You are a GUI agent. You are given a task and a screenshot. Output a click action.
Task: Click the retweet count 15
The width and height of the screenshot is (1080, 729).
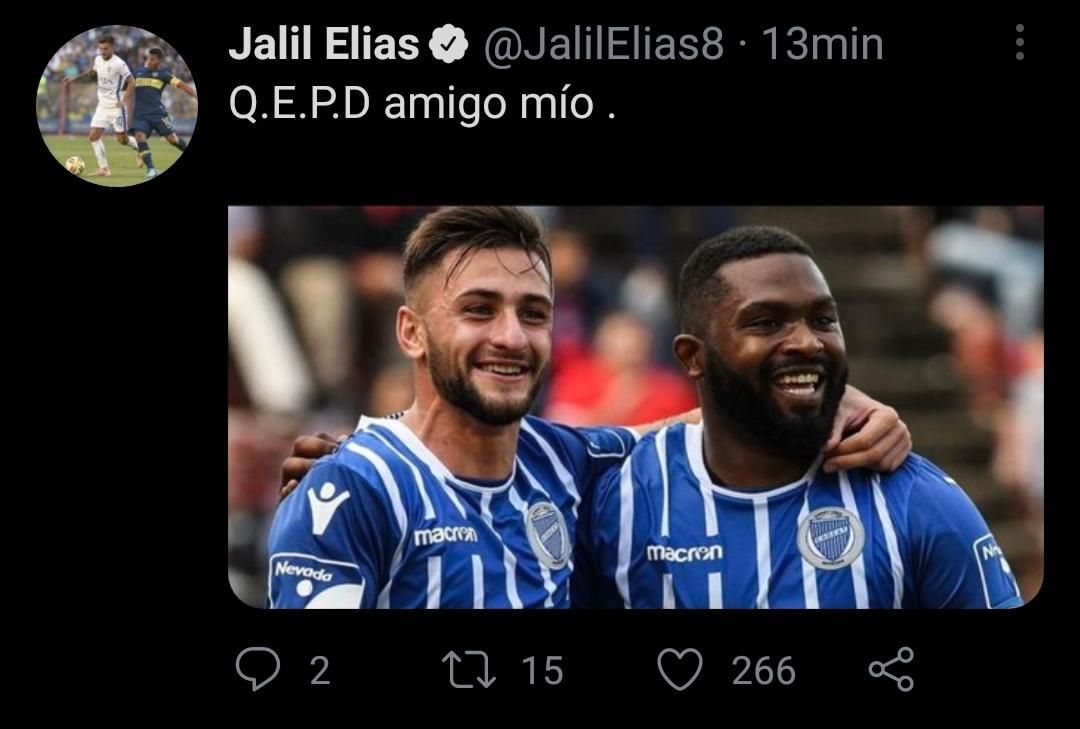(542, 670)
